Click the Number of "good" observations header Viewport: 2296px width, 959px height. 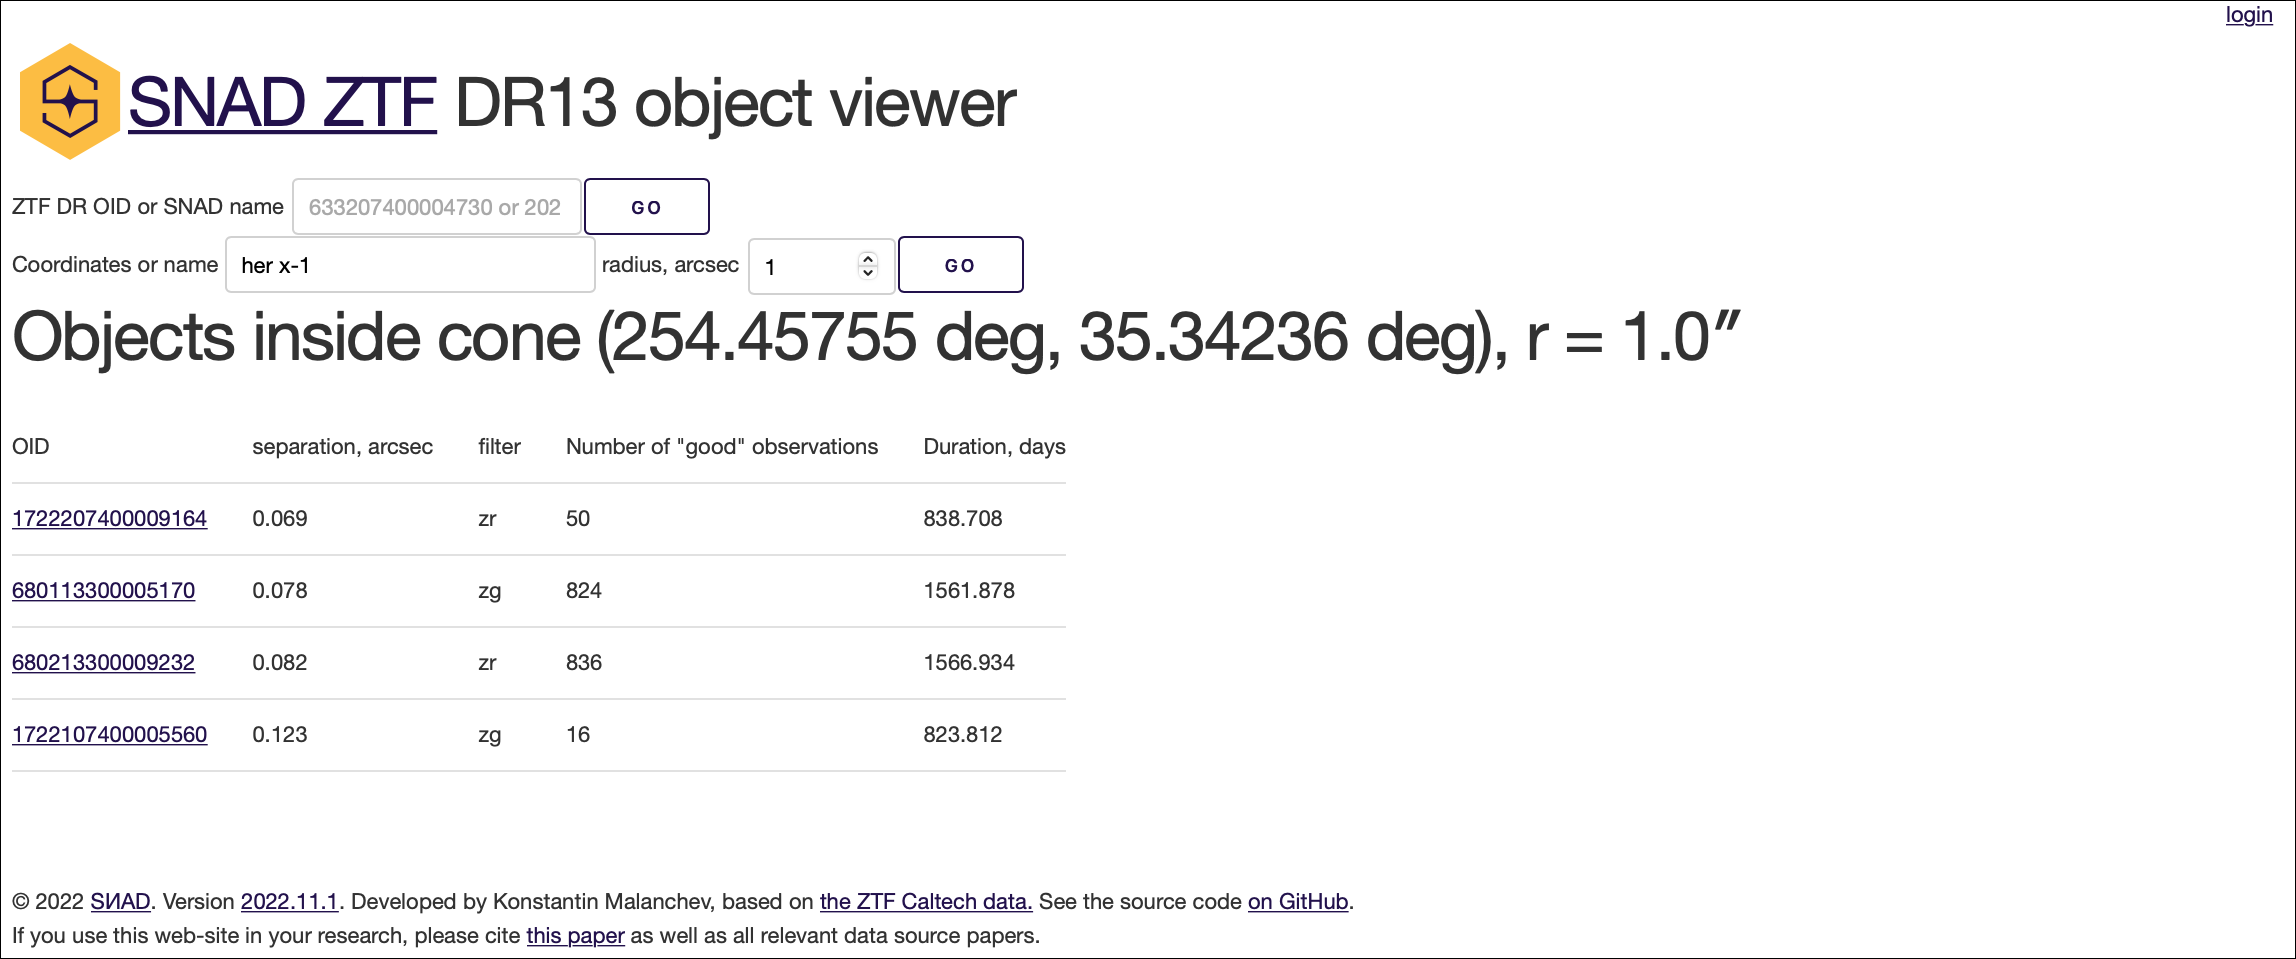pos(722,447)
